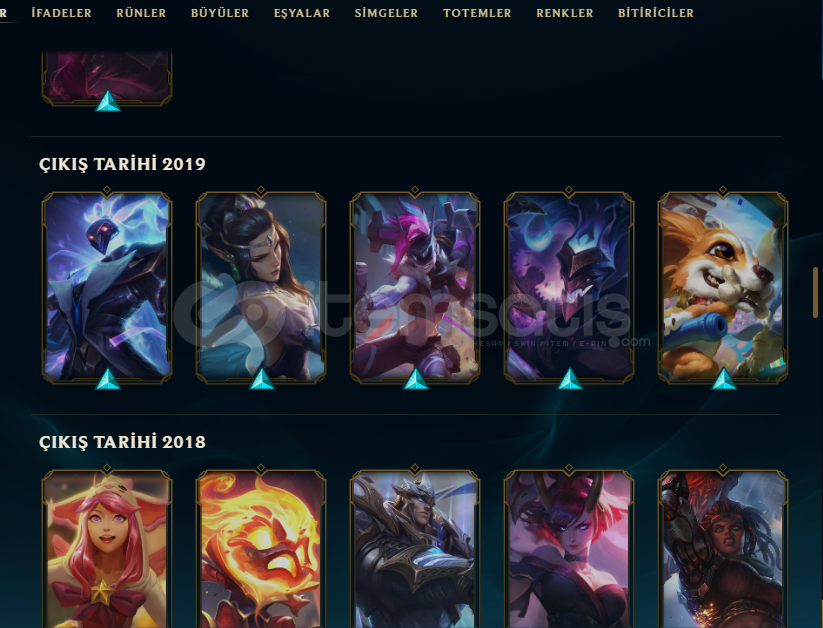Click the vertical scrollbar thumb on right

pyautogui.click(x=815, y=292)
